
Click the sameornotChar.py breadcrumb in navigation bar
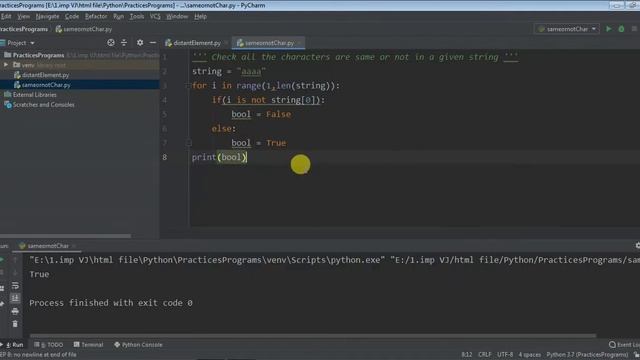click(x=84, y=29)
